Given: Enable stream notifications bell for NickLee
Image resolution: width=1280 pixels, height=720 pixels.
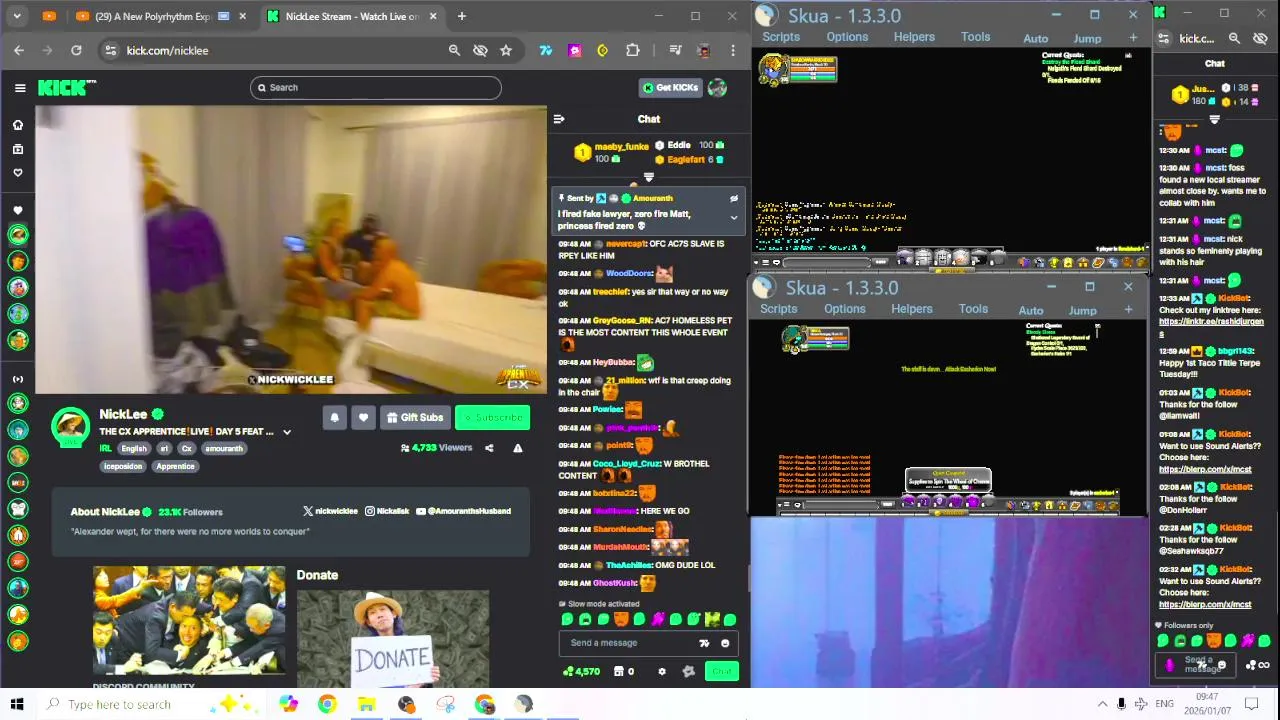Looking at the screenshot, I should coord(334,418).
